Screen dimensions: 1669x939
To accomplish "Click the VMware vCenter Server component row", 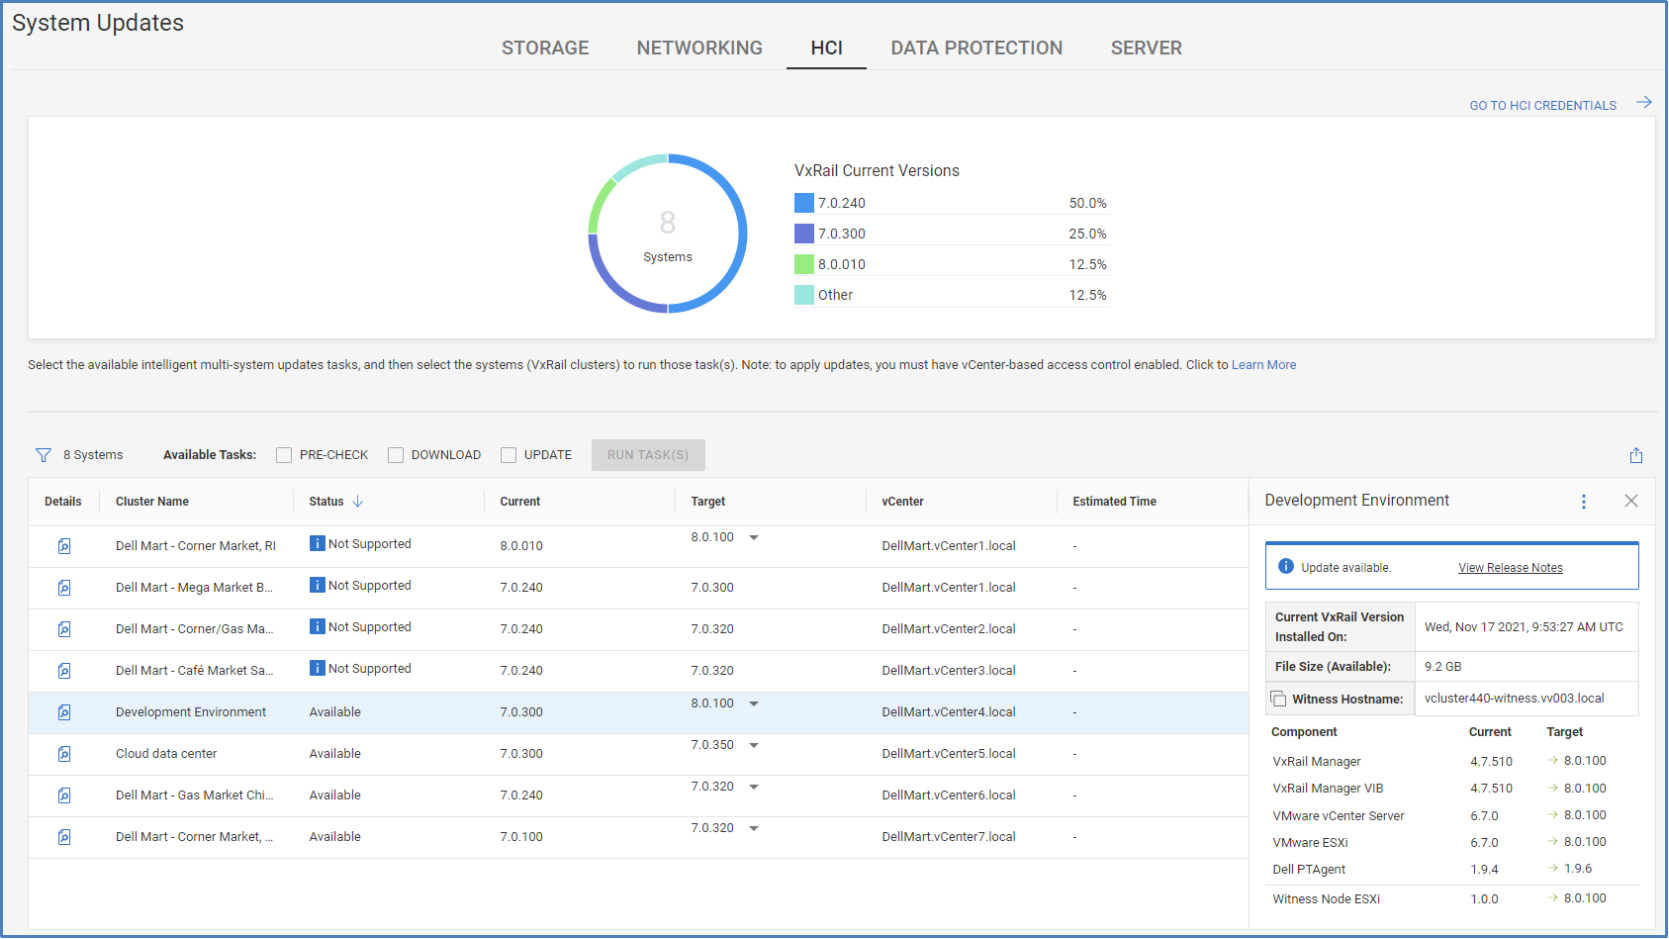I will click(1452, 816).
